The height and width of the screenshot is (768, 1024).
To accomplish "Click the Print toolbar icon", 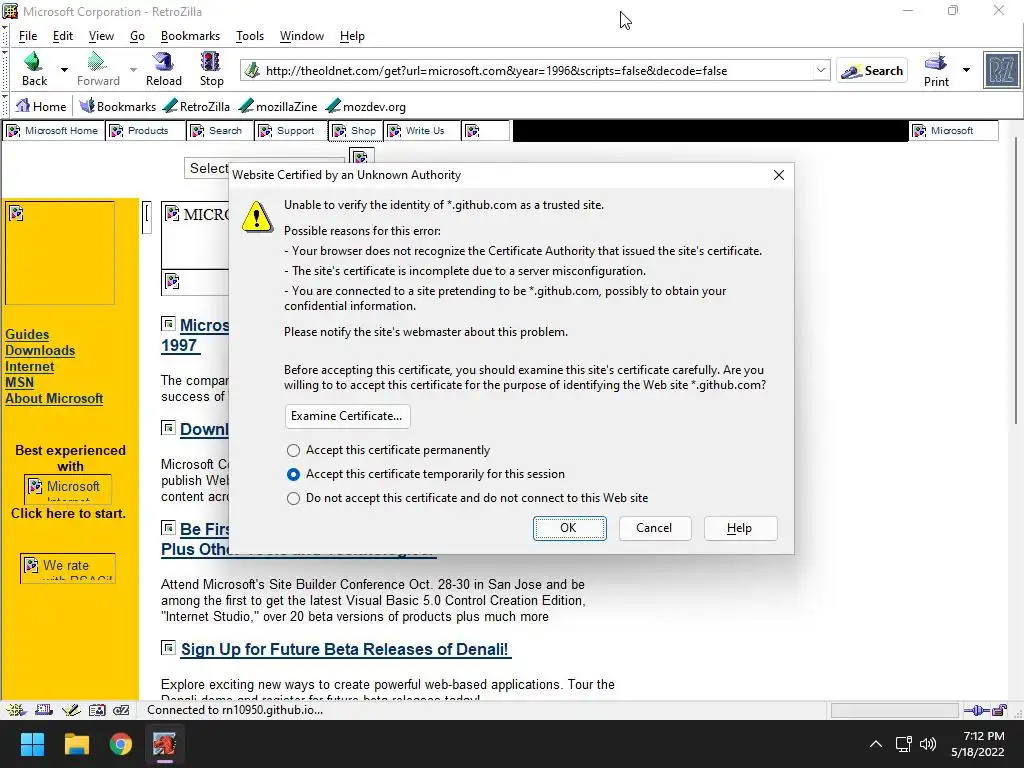I will 935,63.
